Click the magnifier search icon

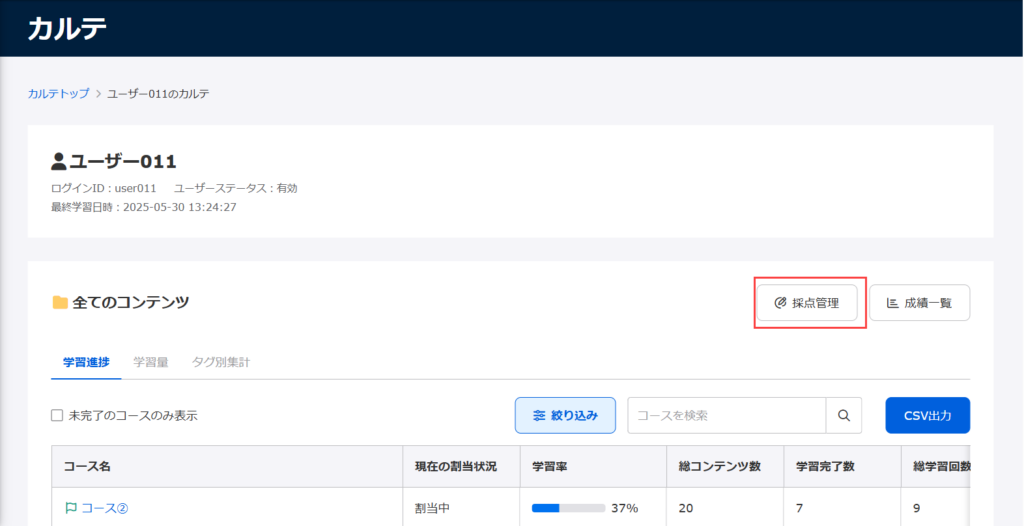(844, 416)
